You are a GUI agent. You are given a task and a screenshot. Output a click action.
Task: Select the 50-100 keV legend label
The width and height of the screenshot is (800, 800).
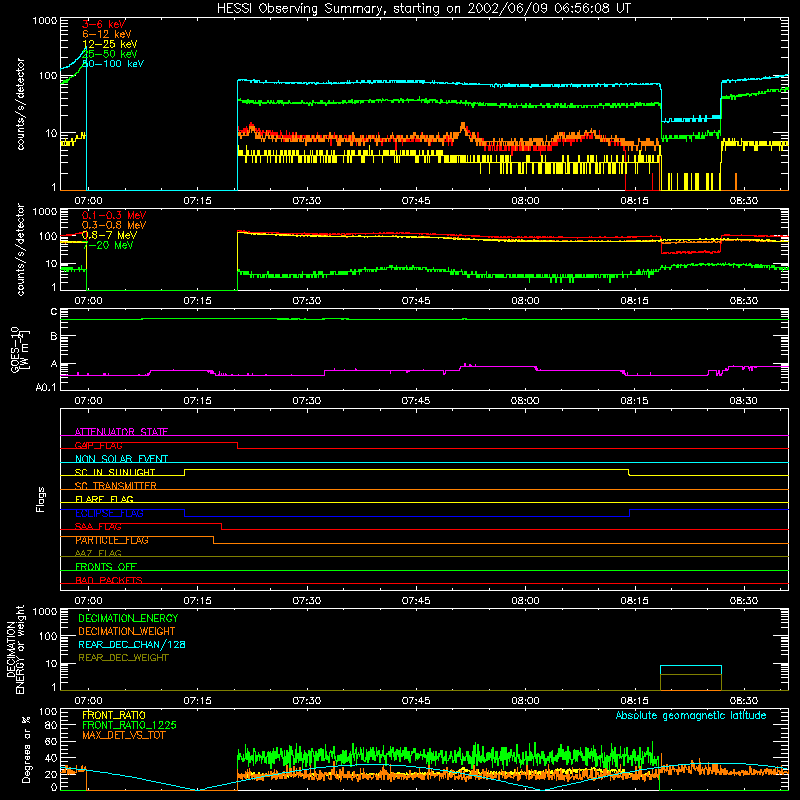click(x=113, y=64)
